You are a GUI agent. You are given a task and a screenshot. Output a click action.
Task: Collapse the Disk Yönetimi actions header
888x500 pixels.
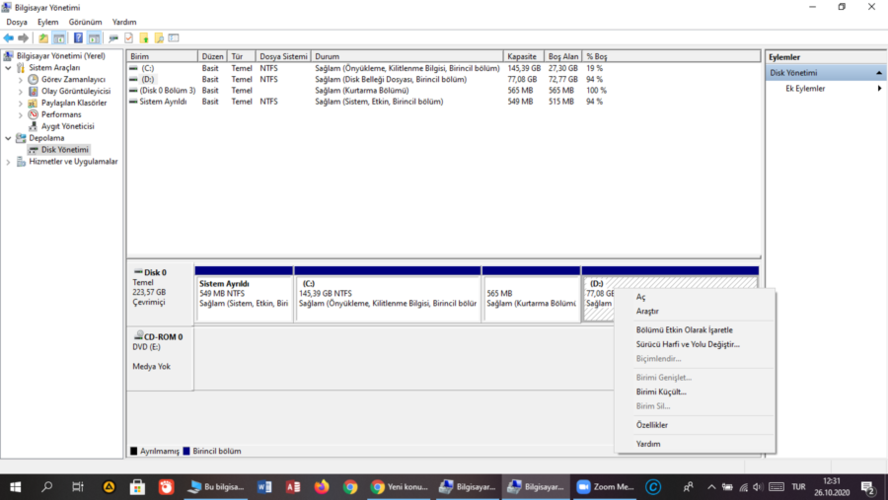click(x=879, y=73)
